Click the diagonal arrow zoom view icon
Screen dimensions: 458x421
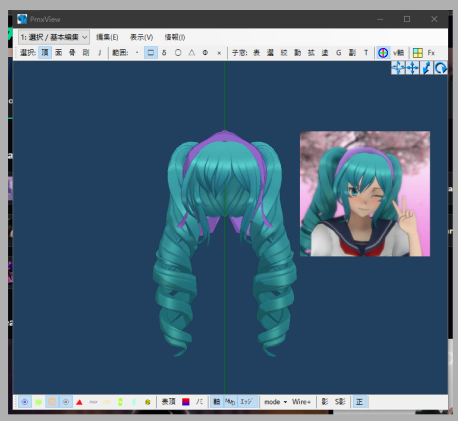(x=426, y=68)
